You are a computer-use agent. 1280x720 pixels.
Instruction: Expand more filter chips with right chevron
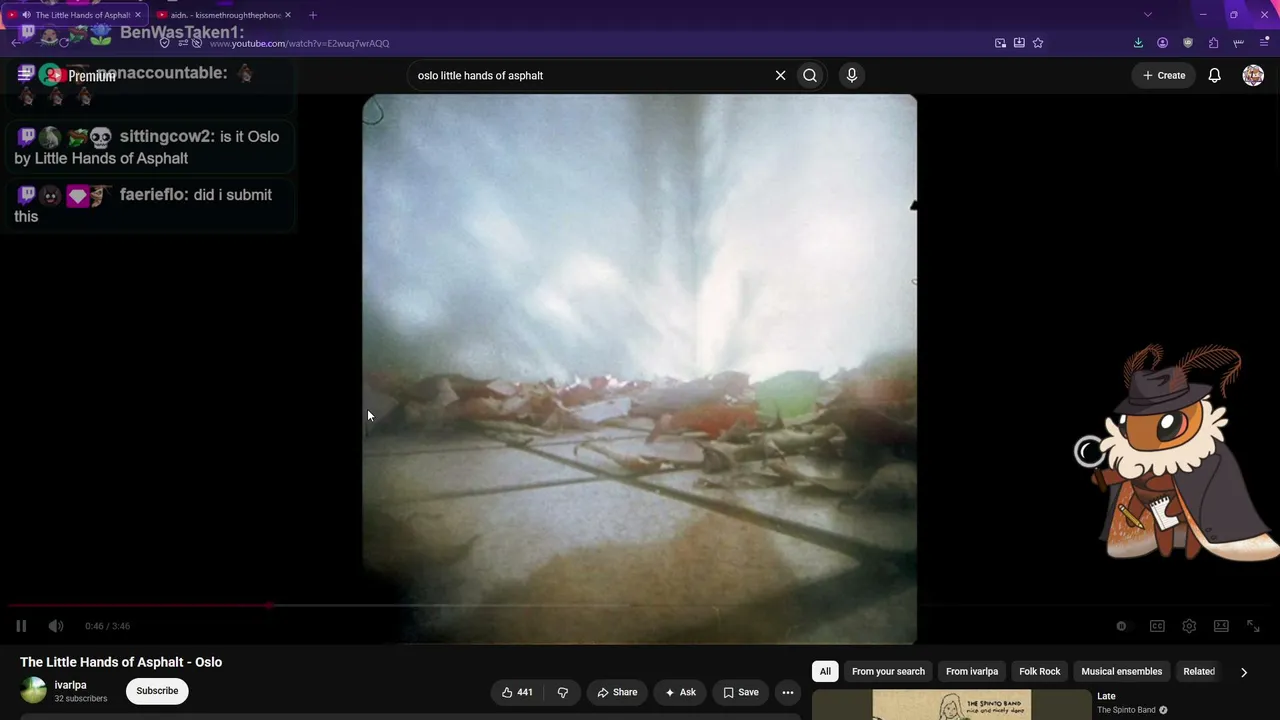[x=1244, y=672]
